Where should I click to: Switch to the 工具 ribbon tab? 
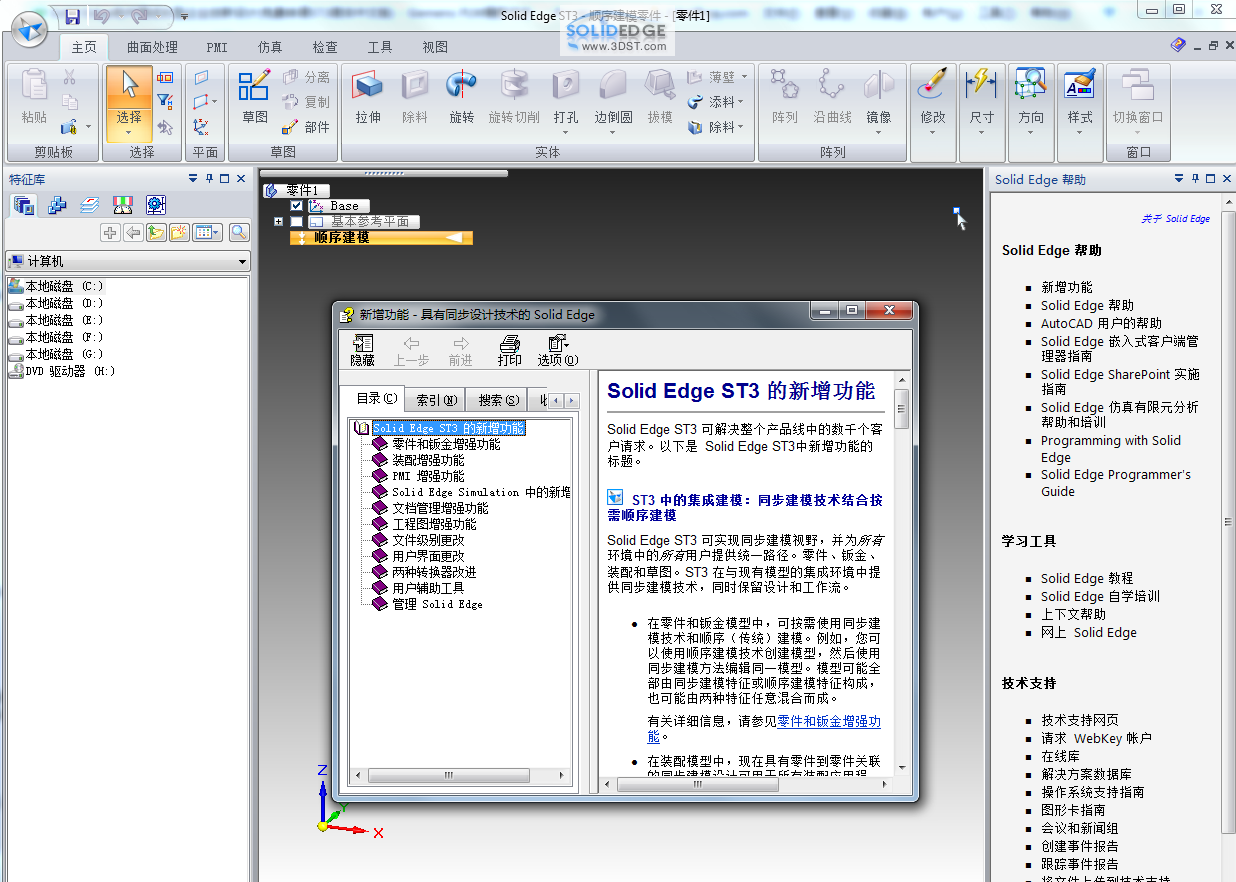380,47
